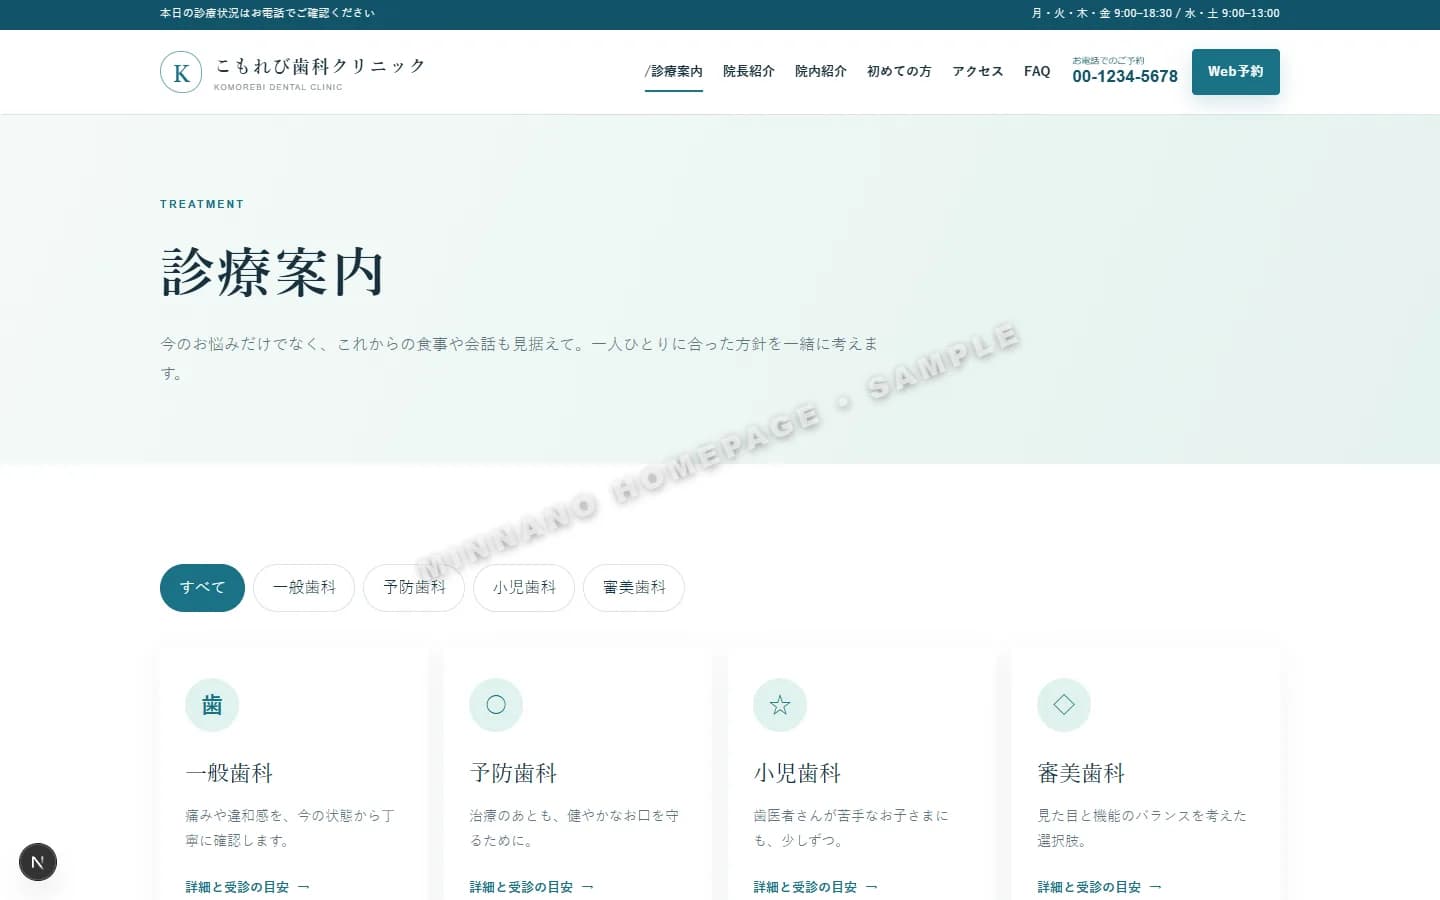Viewport: 1440px width, 900px height.
Task: Click the diamond icon on 審美歯科 card
Action: [x=1064, y=705]
